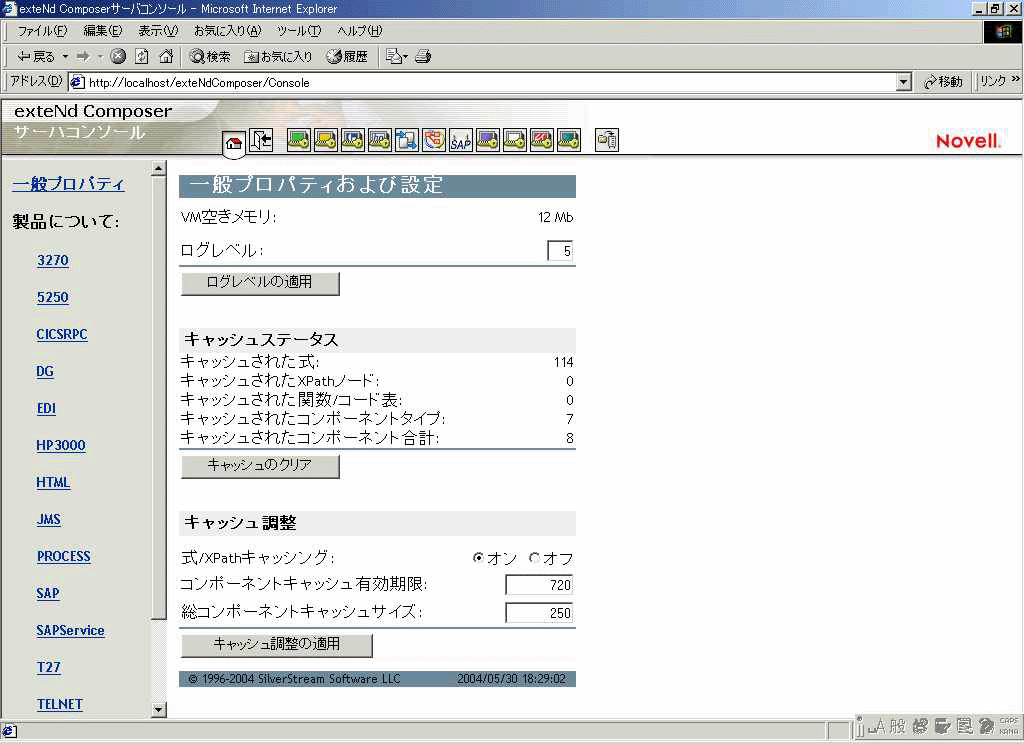
Task: Go back with the 戻る browser button
Action: 36,57
